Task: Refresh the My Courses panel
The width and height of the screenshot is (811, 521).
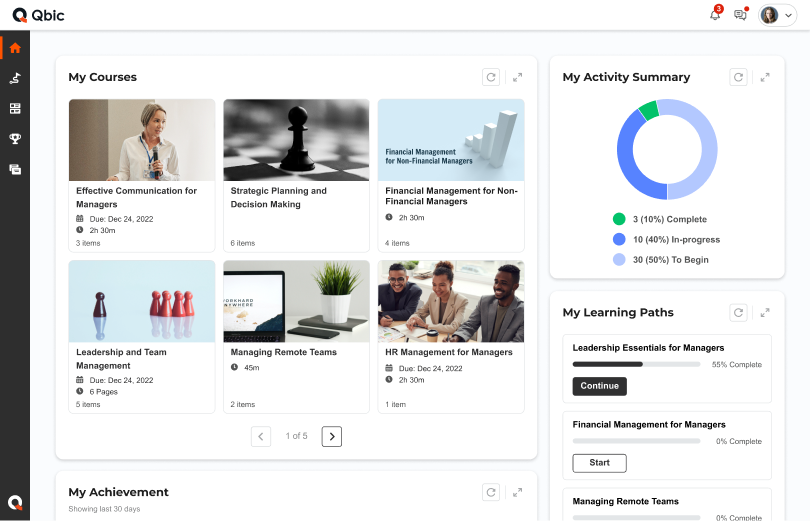Action: [491, 77]
